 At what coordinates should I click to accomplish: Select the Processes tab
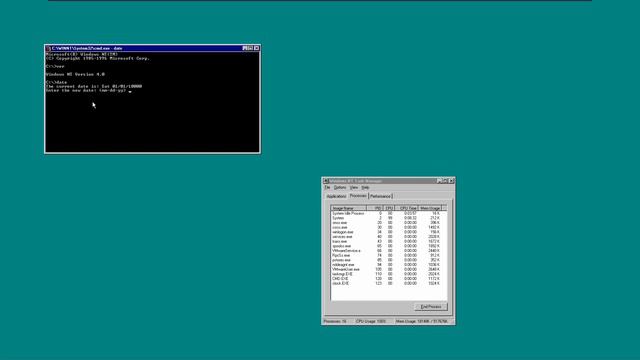tap(358, 196)
